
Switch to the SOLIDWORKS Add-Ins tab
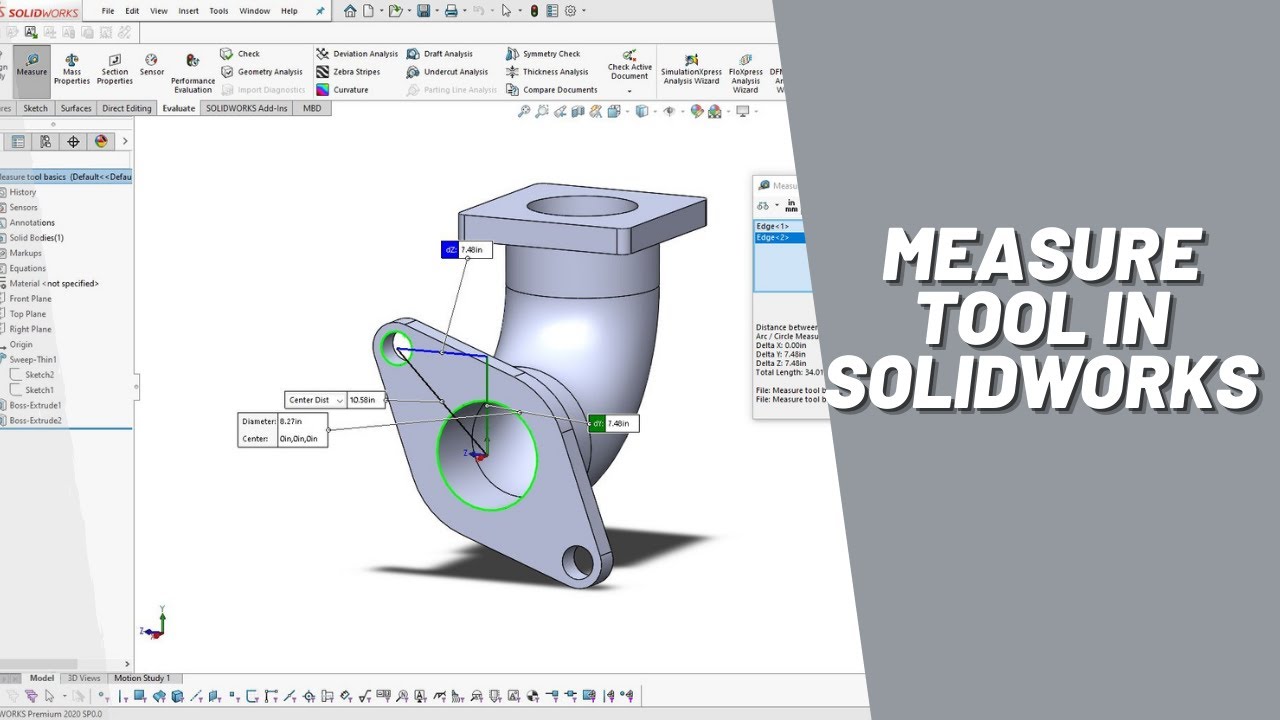246,108
